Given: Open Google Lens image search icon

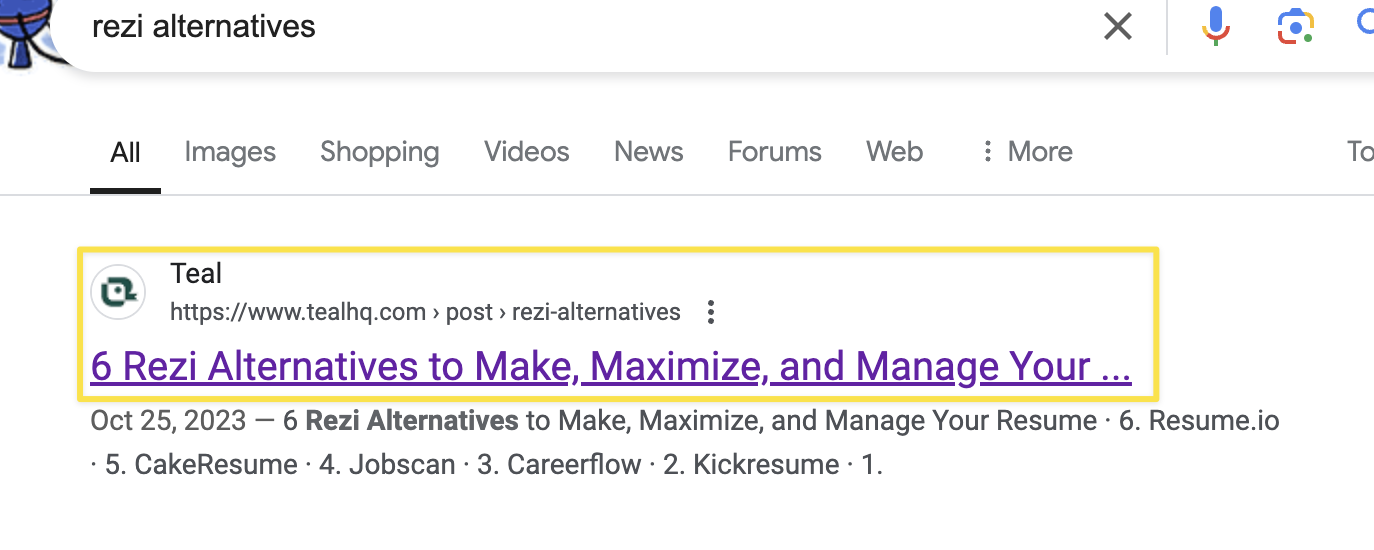Looking at the screenshot, I should click(x=1295, y=26).
